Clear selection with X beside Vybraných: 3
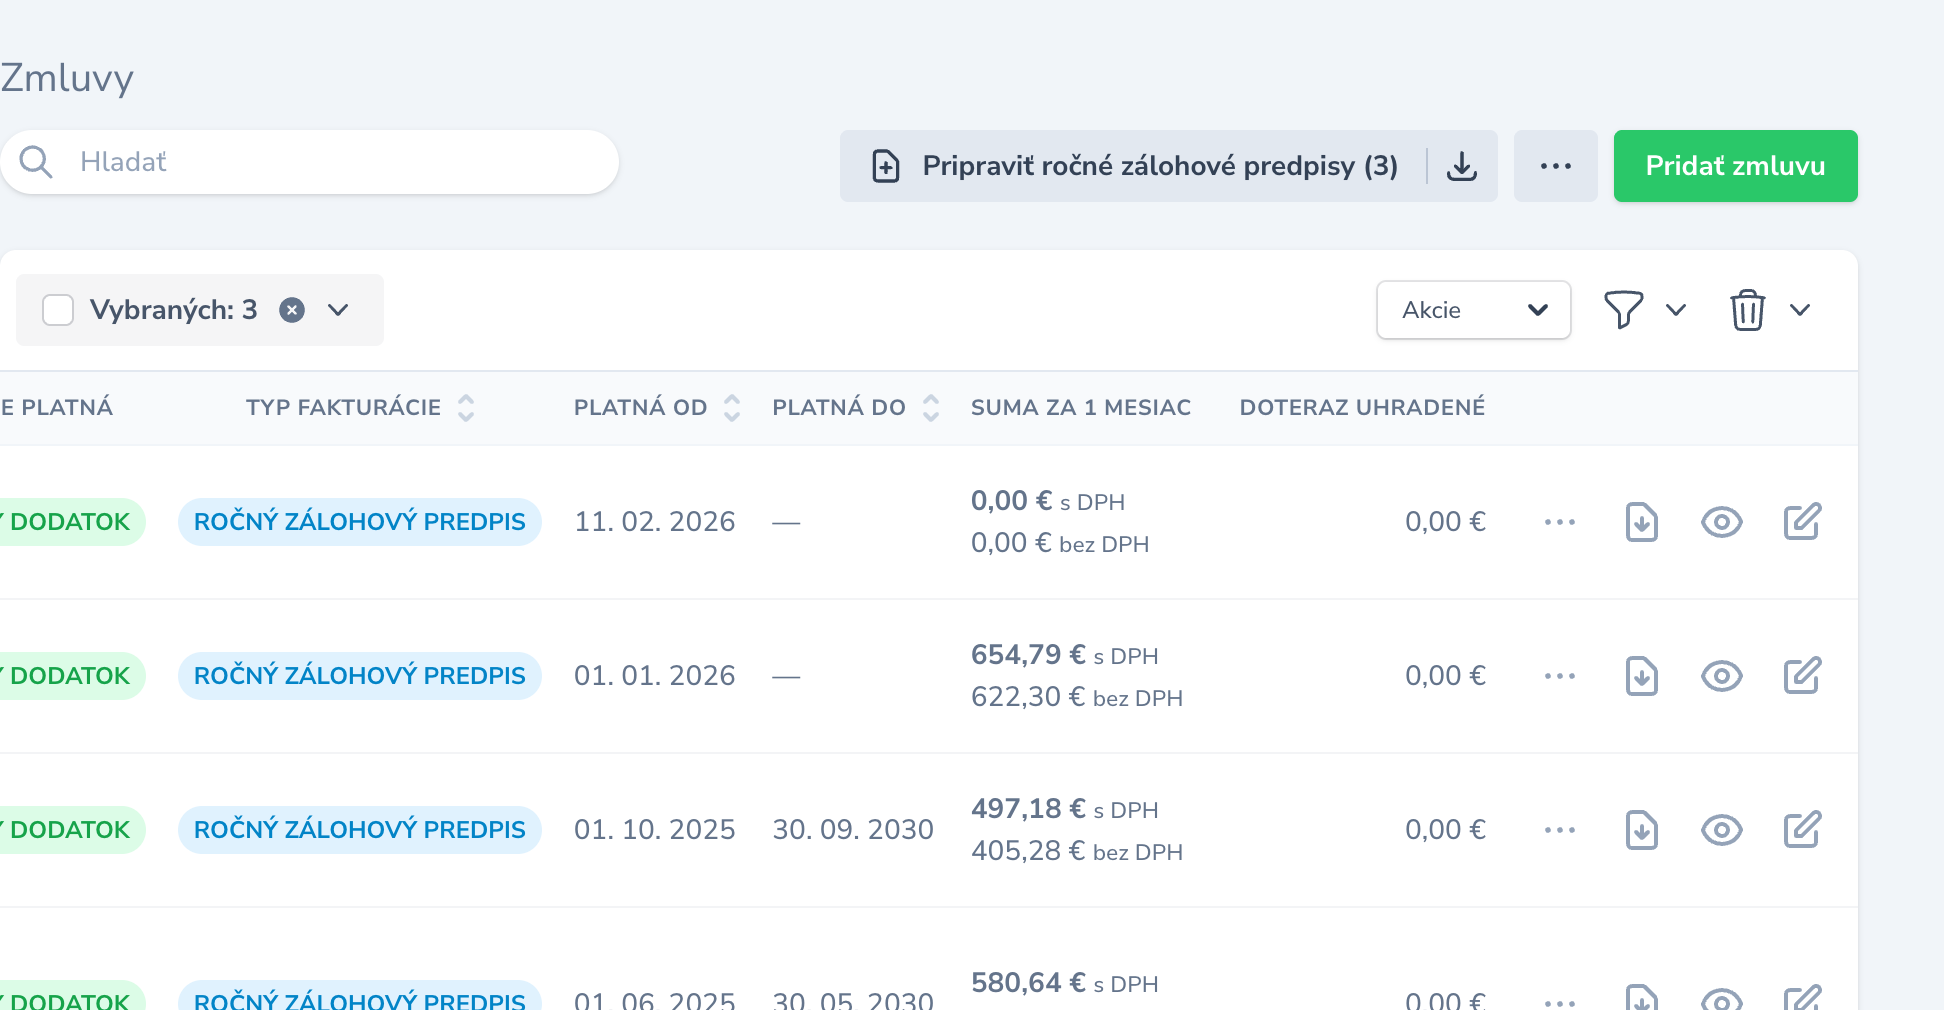1944x1010 pixels. (292, 310)
